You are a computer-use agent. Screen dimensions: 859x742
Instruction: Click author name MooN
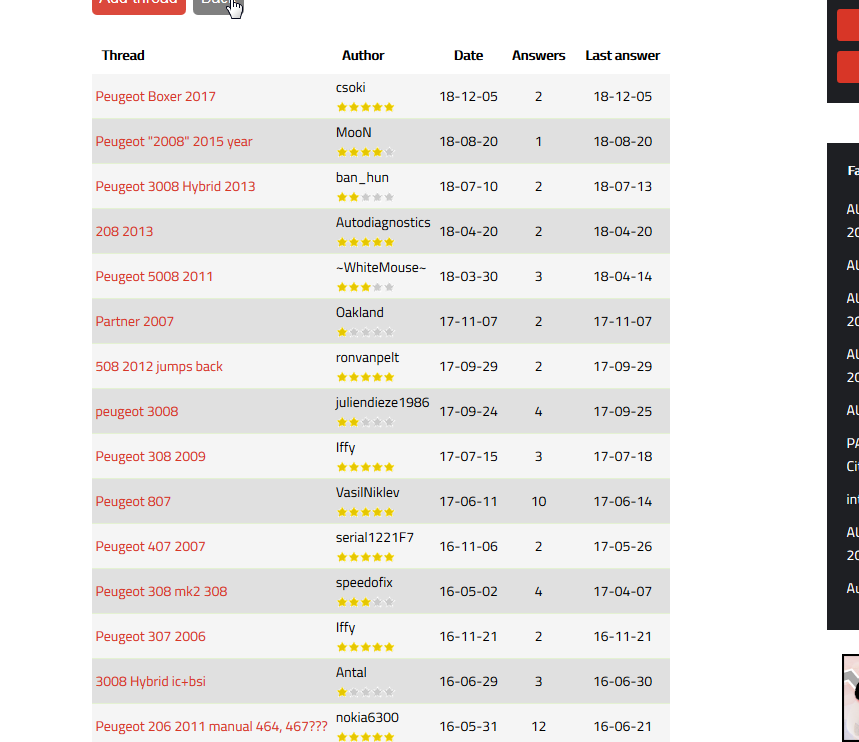point(353,132)
